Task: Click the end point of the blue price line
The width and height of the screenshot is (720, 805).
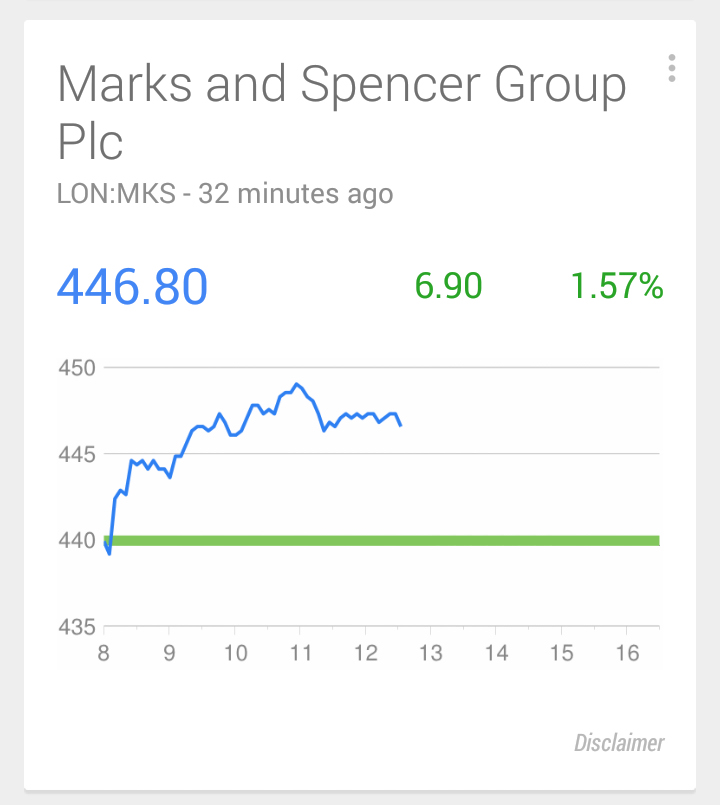Action: point(400,425)
